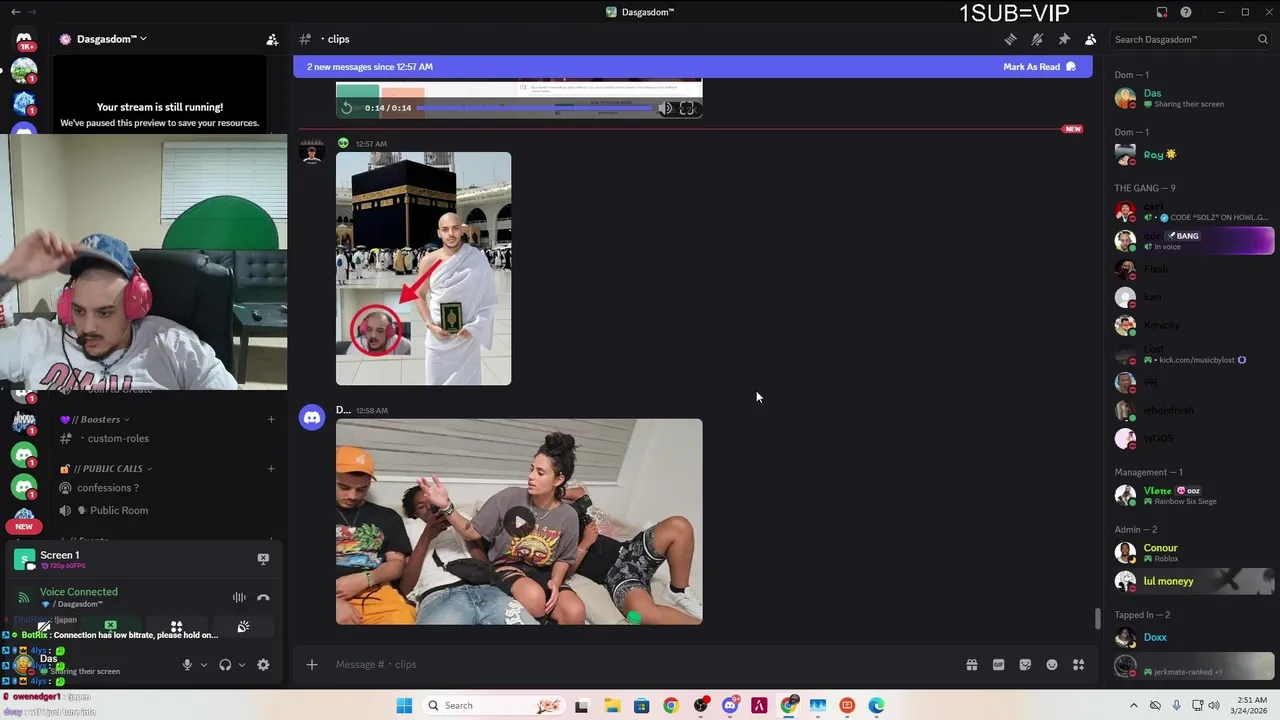Toggle camera in voice panel
Viewport: 1280px width, 720px height.
click(45, 626)
